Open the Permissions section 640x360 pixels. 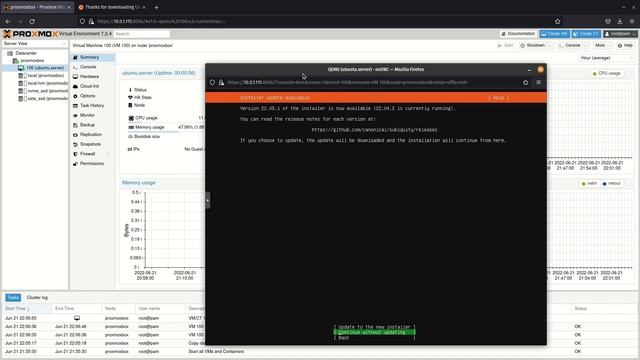pyautogui.click(x=93, y=164)
